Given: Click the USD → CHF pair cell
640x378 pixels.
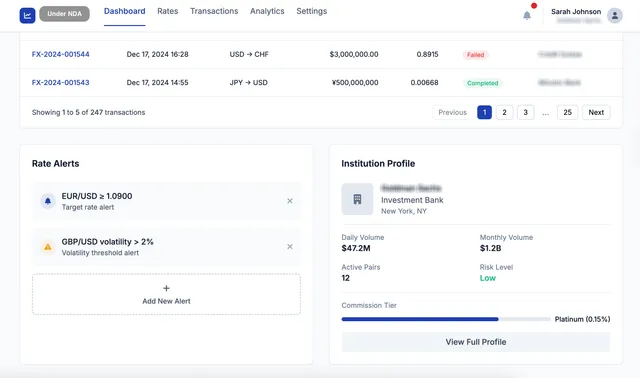Looking at the screenshot, I should tap(249, 54).
